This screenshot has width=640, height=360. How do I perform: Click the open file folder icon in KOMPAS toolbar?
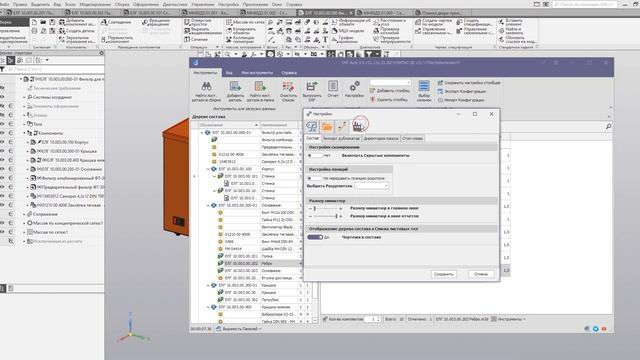(43, 22)
